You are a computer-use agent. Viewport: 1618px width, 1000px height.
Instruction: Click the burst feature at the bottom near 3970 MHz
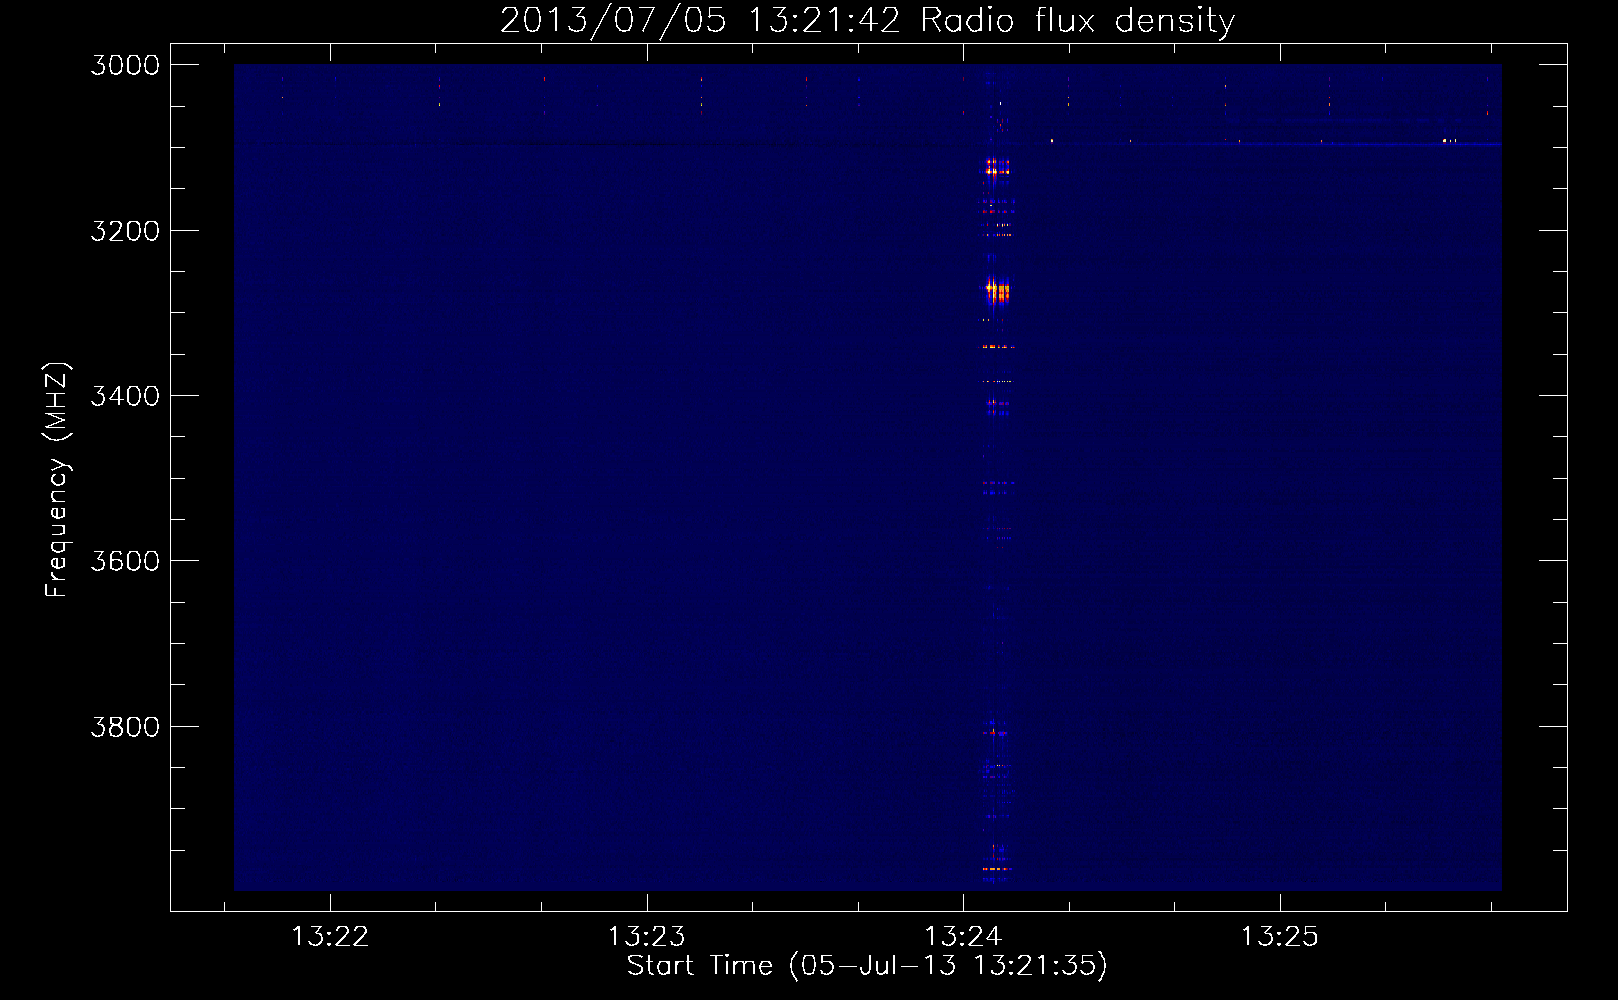tap(997, 869)
